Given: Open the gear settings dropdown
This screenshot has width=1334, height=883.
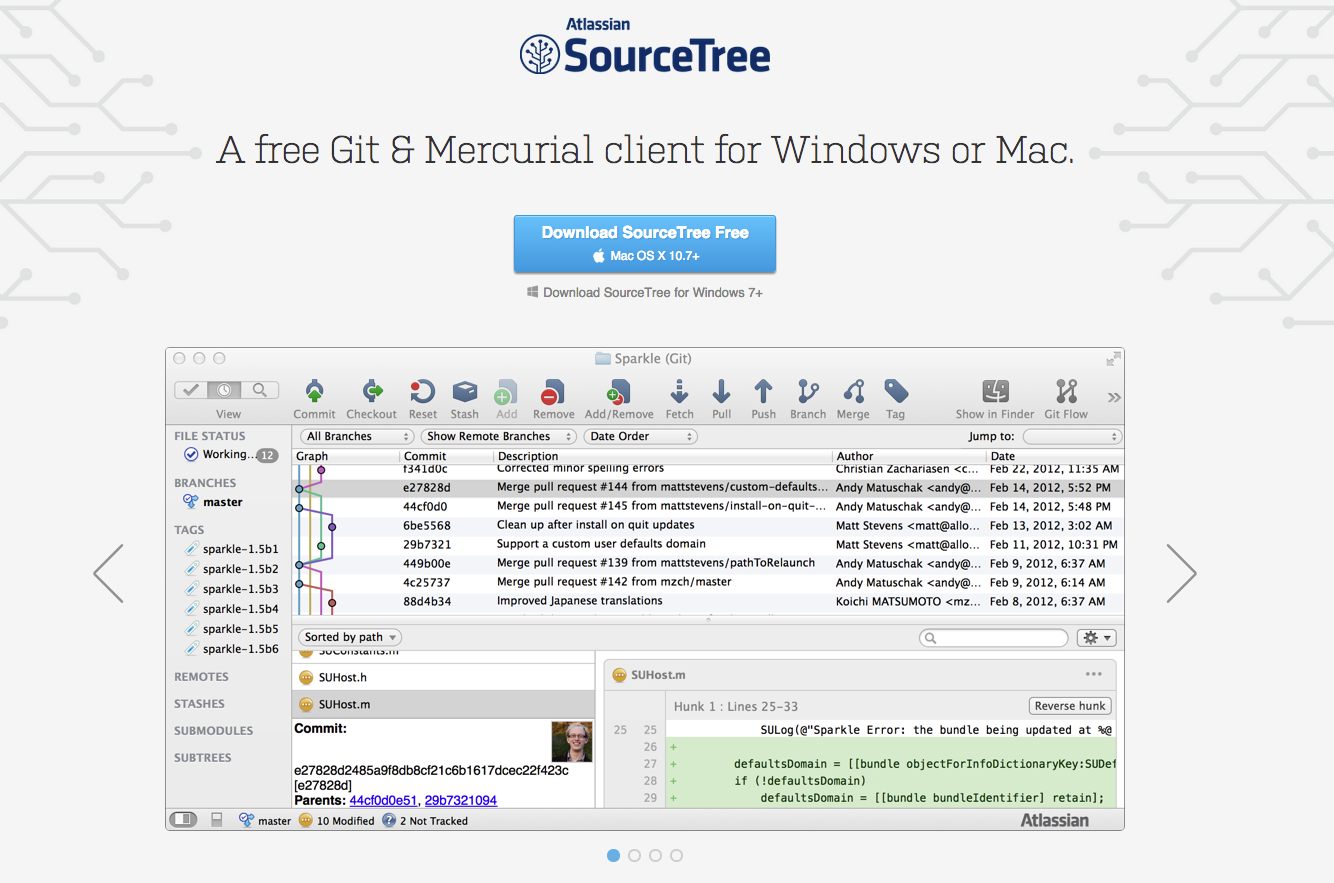Looking at the screenshot, I should pos(1097,637).
